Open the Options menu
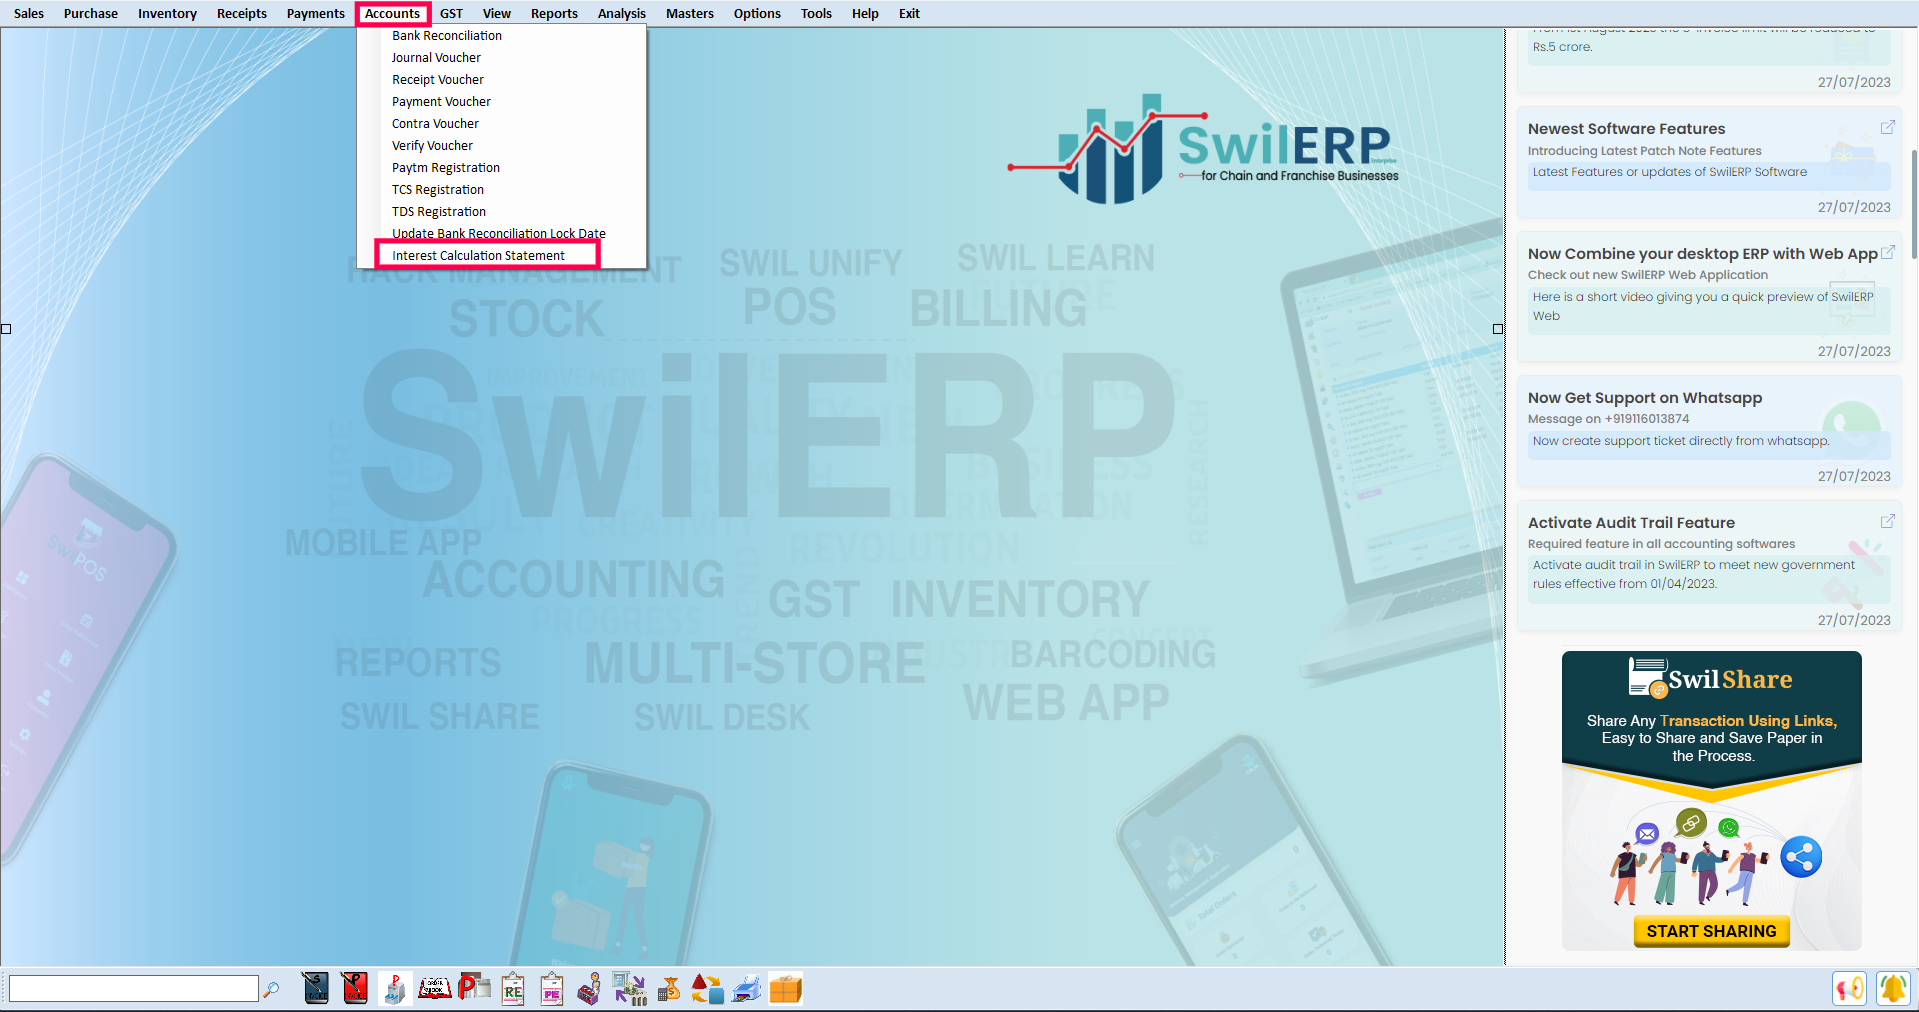Viewport: 1919px width, 1012px height. pyautogui.click(x=757, y=13)
